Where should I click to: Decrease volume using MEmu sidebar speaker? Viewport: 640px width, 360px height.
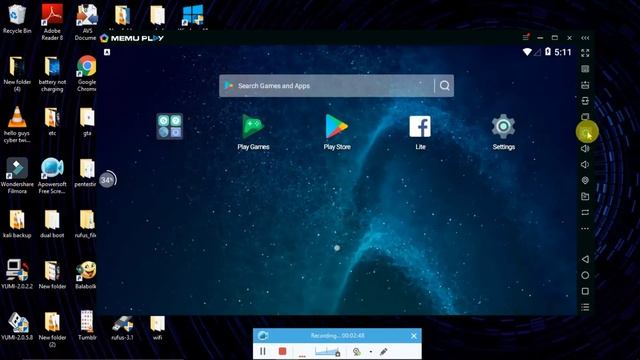coord(585,164)
